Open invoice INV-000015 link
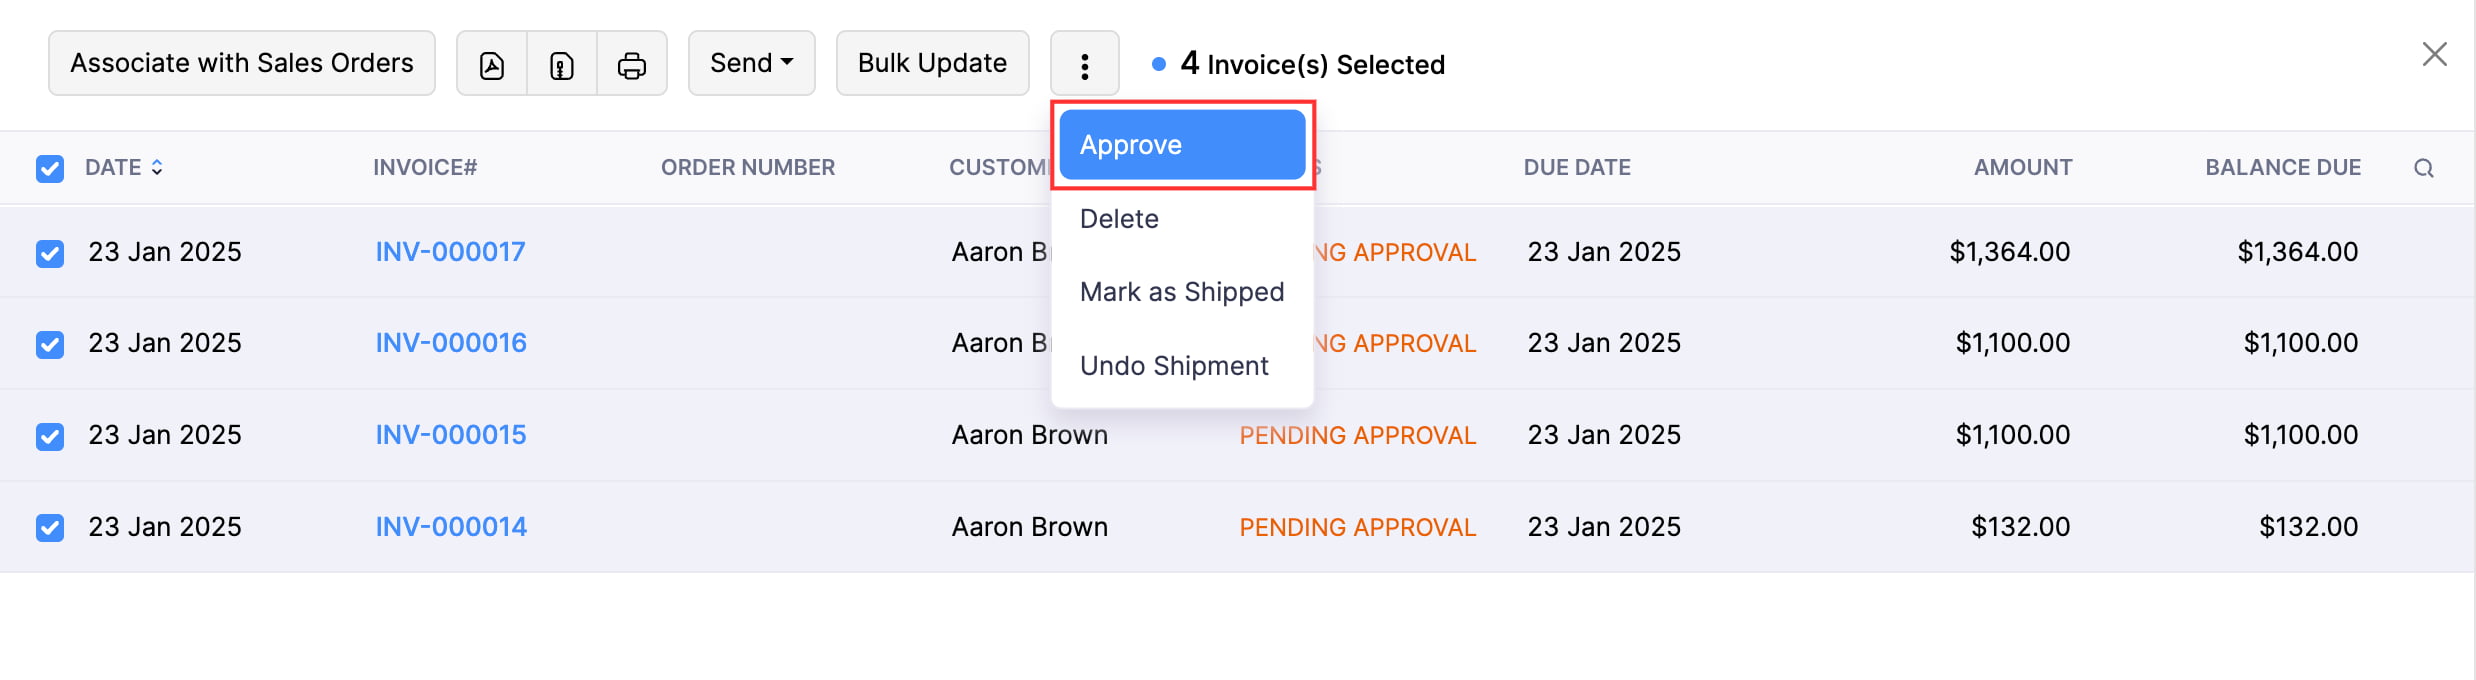 (x=450, y=435)
